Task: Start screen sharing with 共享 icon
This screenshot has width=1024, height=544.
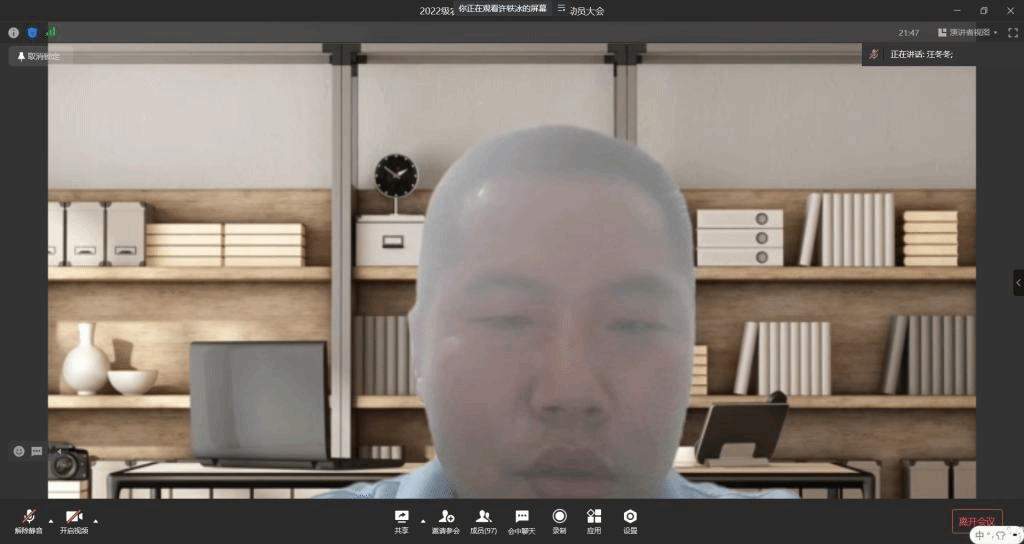Action: 401,519
